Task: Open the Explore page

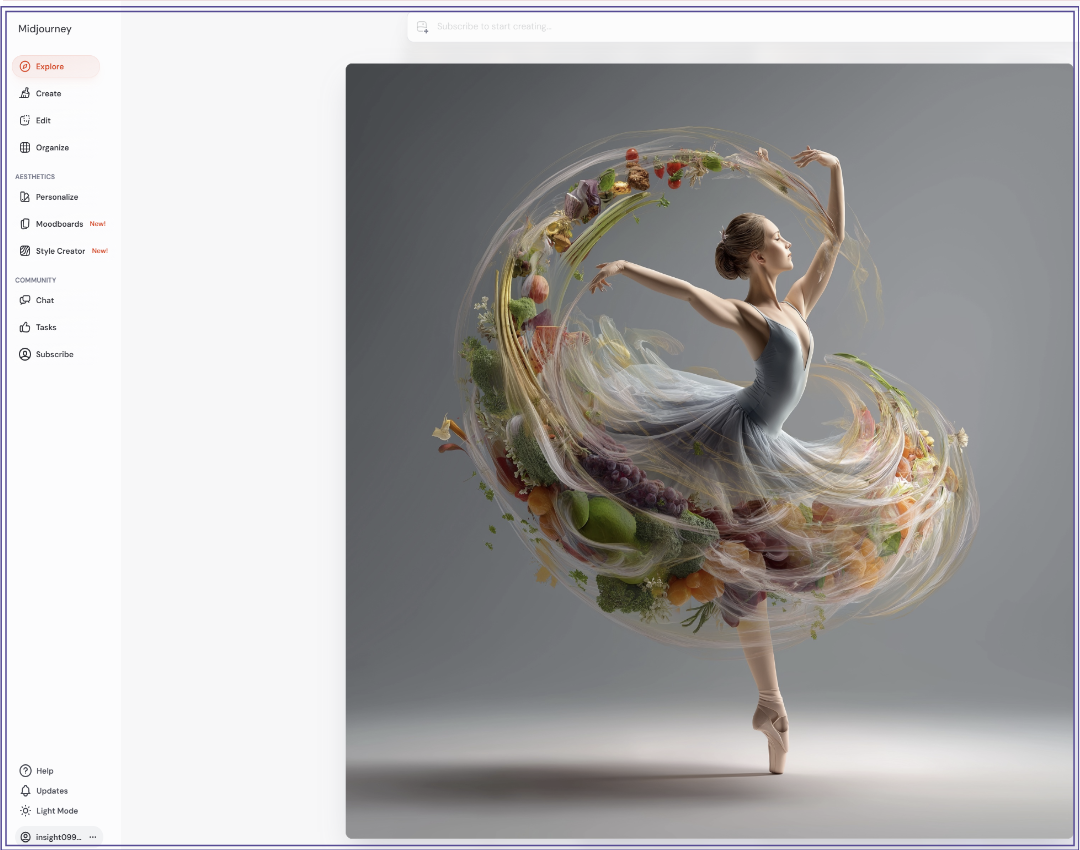Action: [56, 67]
